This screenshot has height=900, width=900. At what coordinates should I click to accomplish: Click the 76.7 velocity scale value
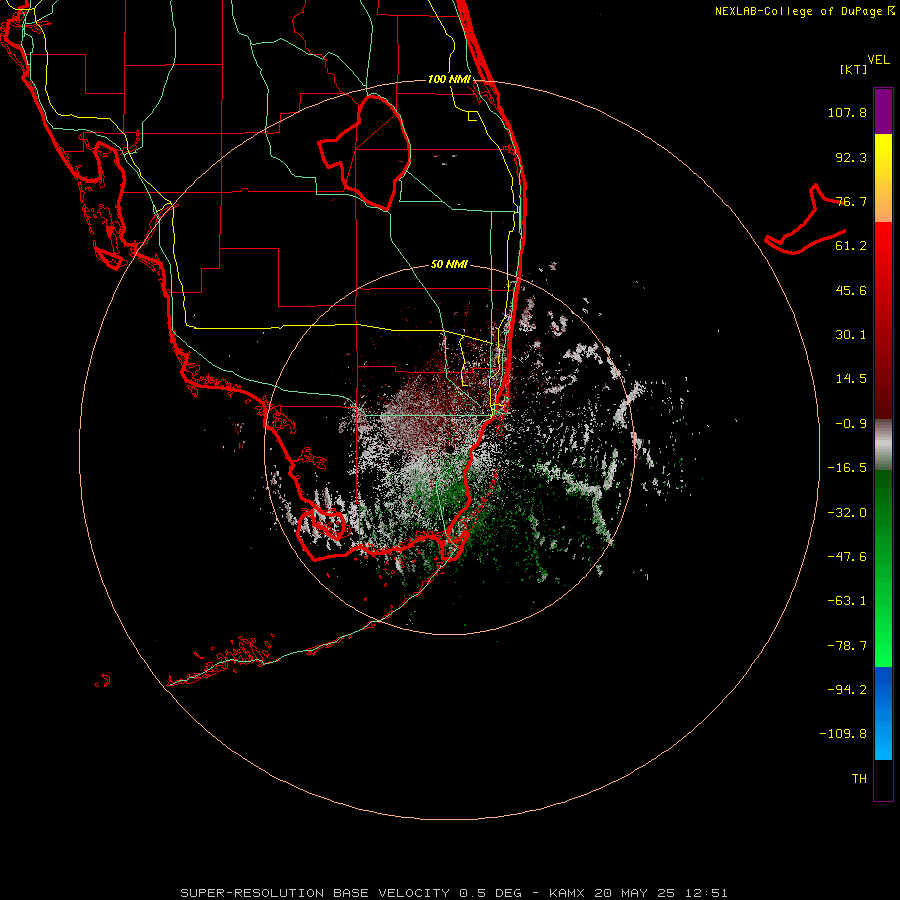851,201
